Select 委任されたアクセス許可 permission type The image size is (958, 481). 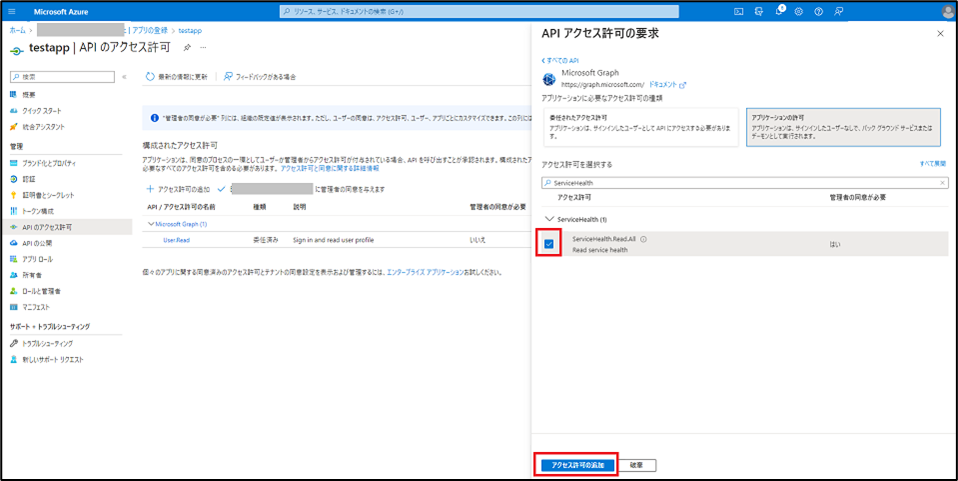coord(641,128)
